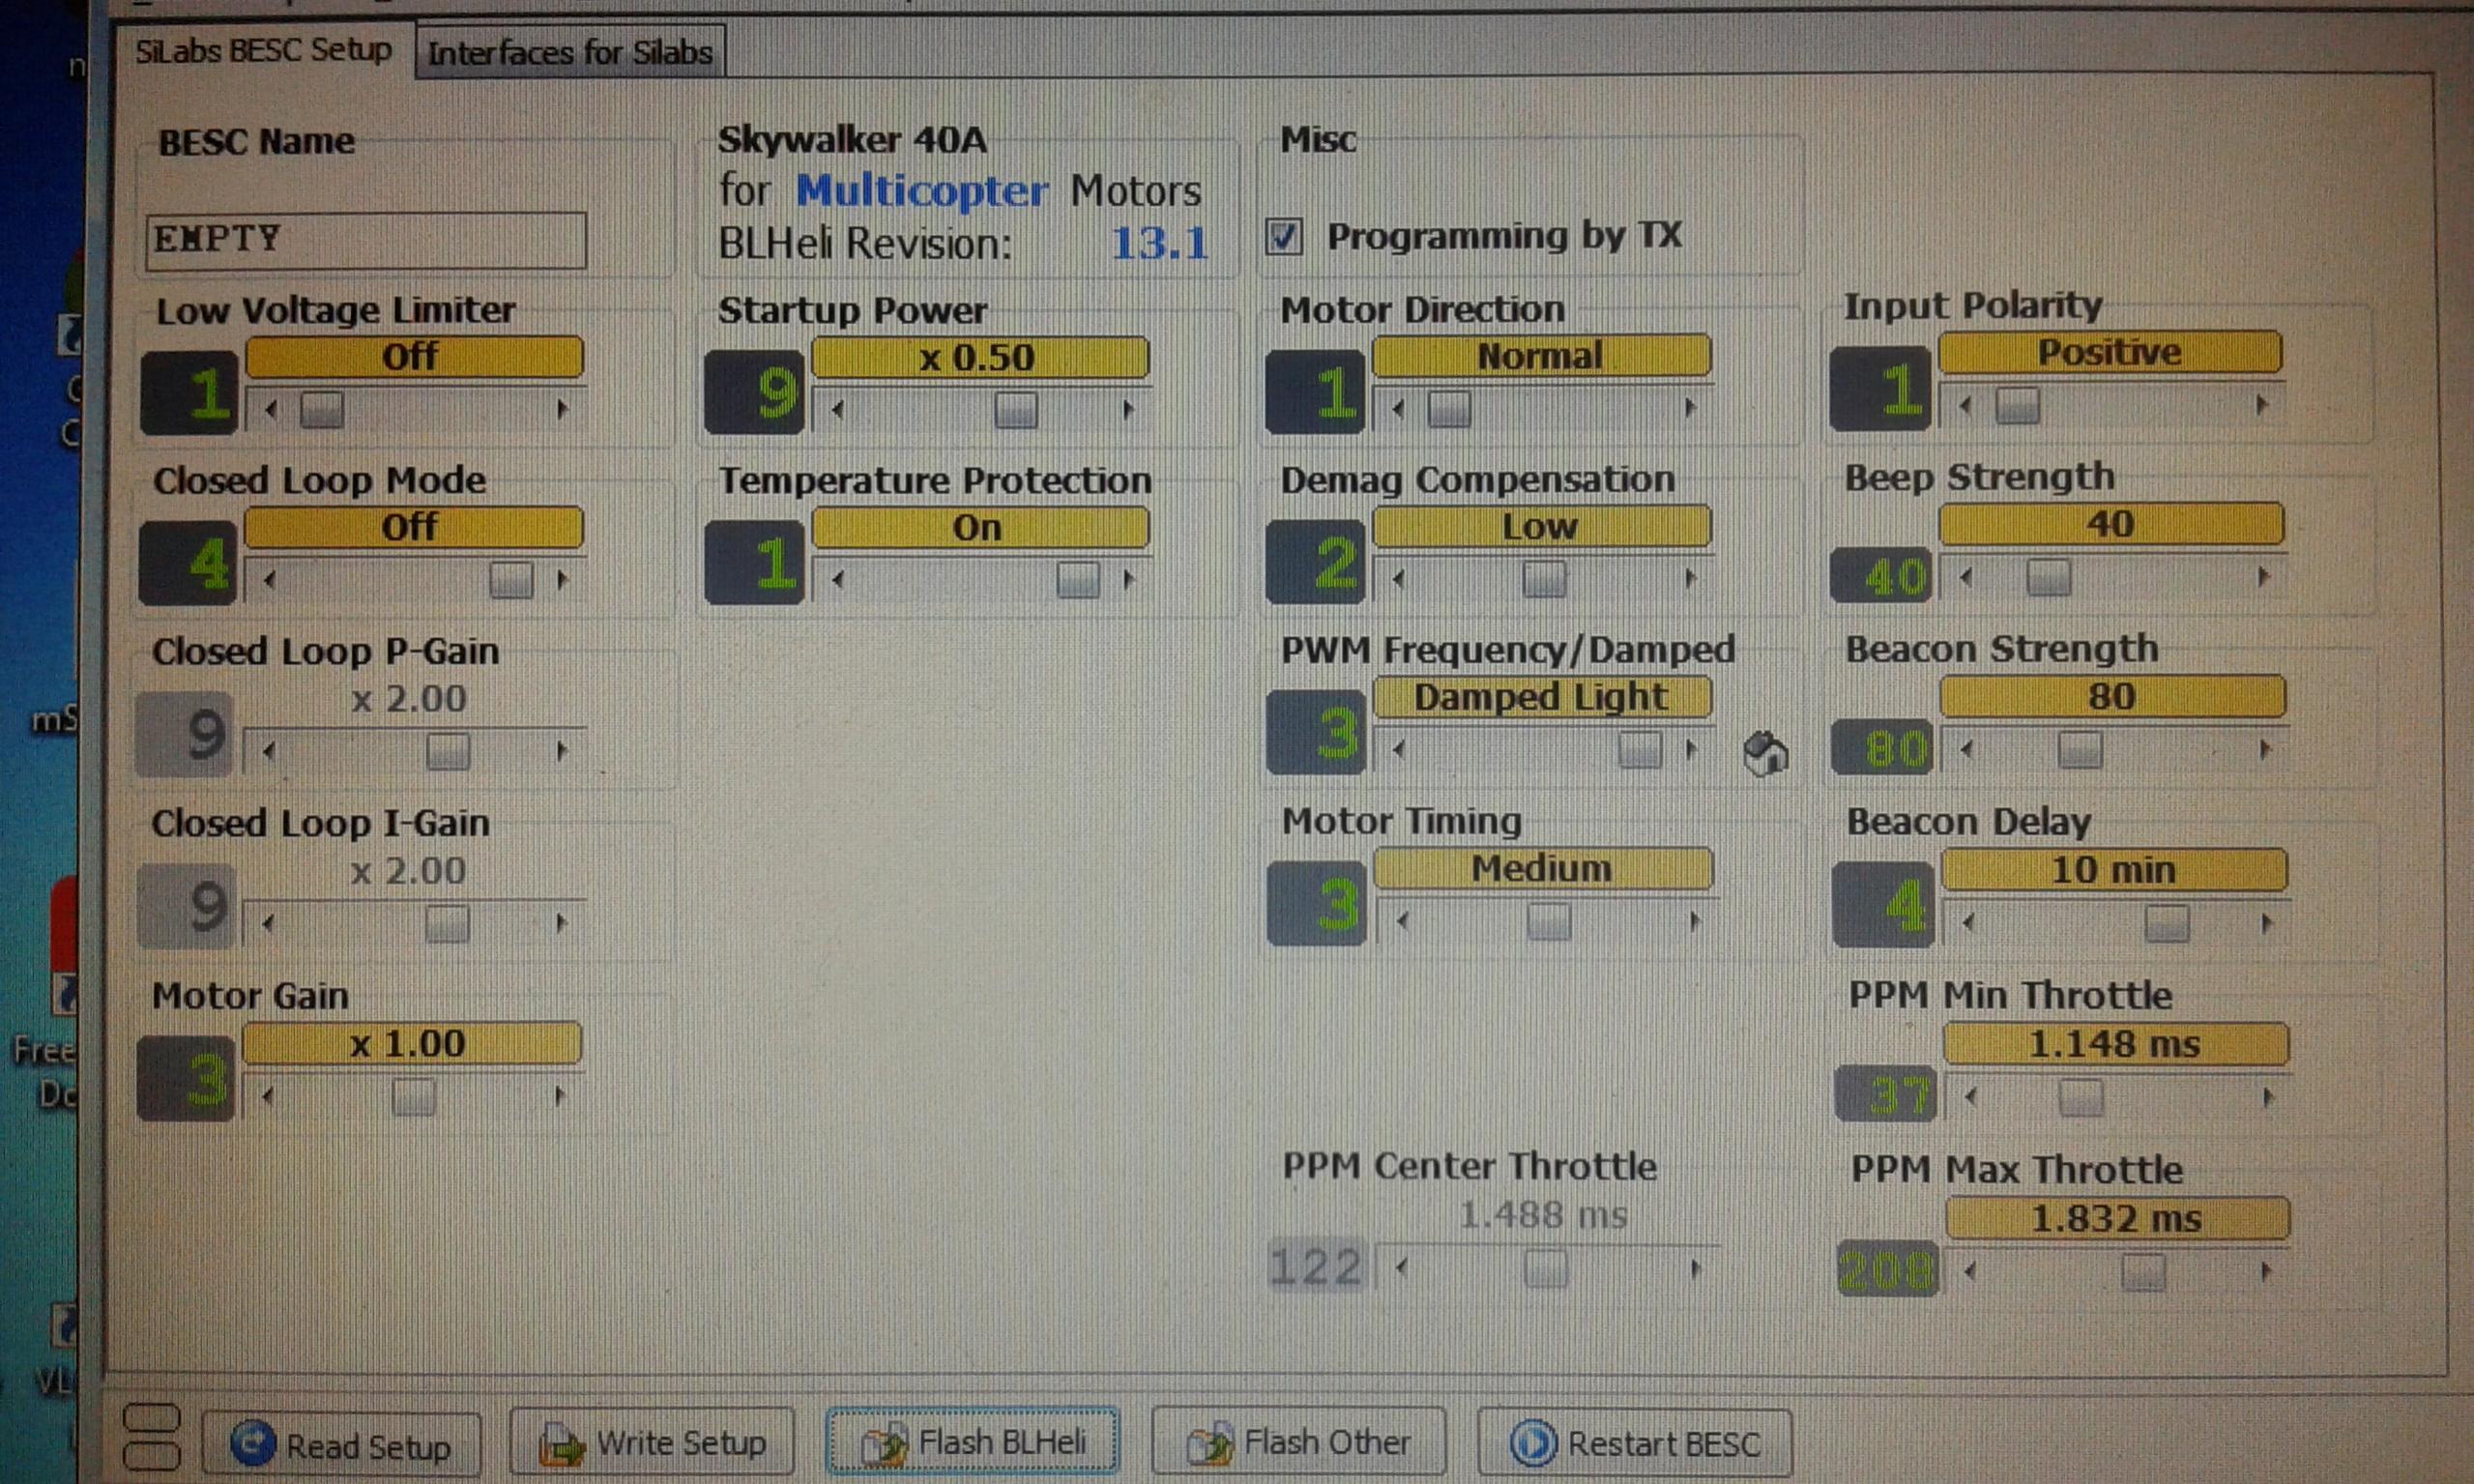Screen dimensions: 2474x1484
Task: Click right arrow of Low Voltage Limiter
Action: tap(562, 409)
